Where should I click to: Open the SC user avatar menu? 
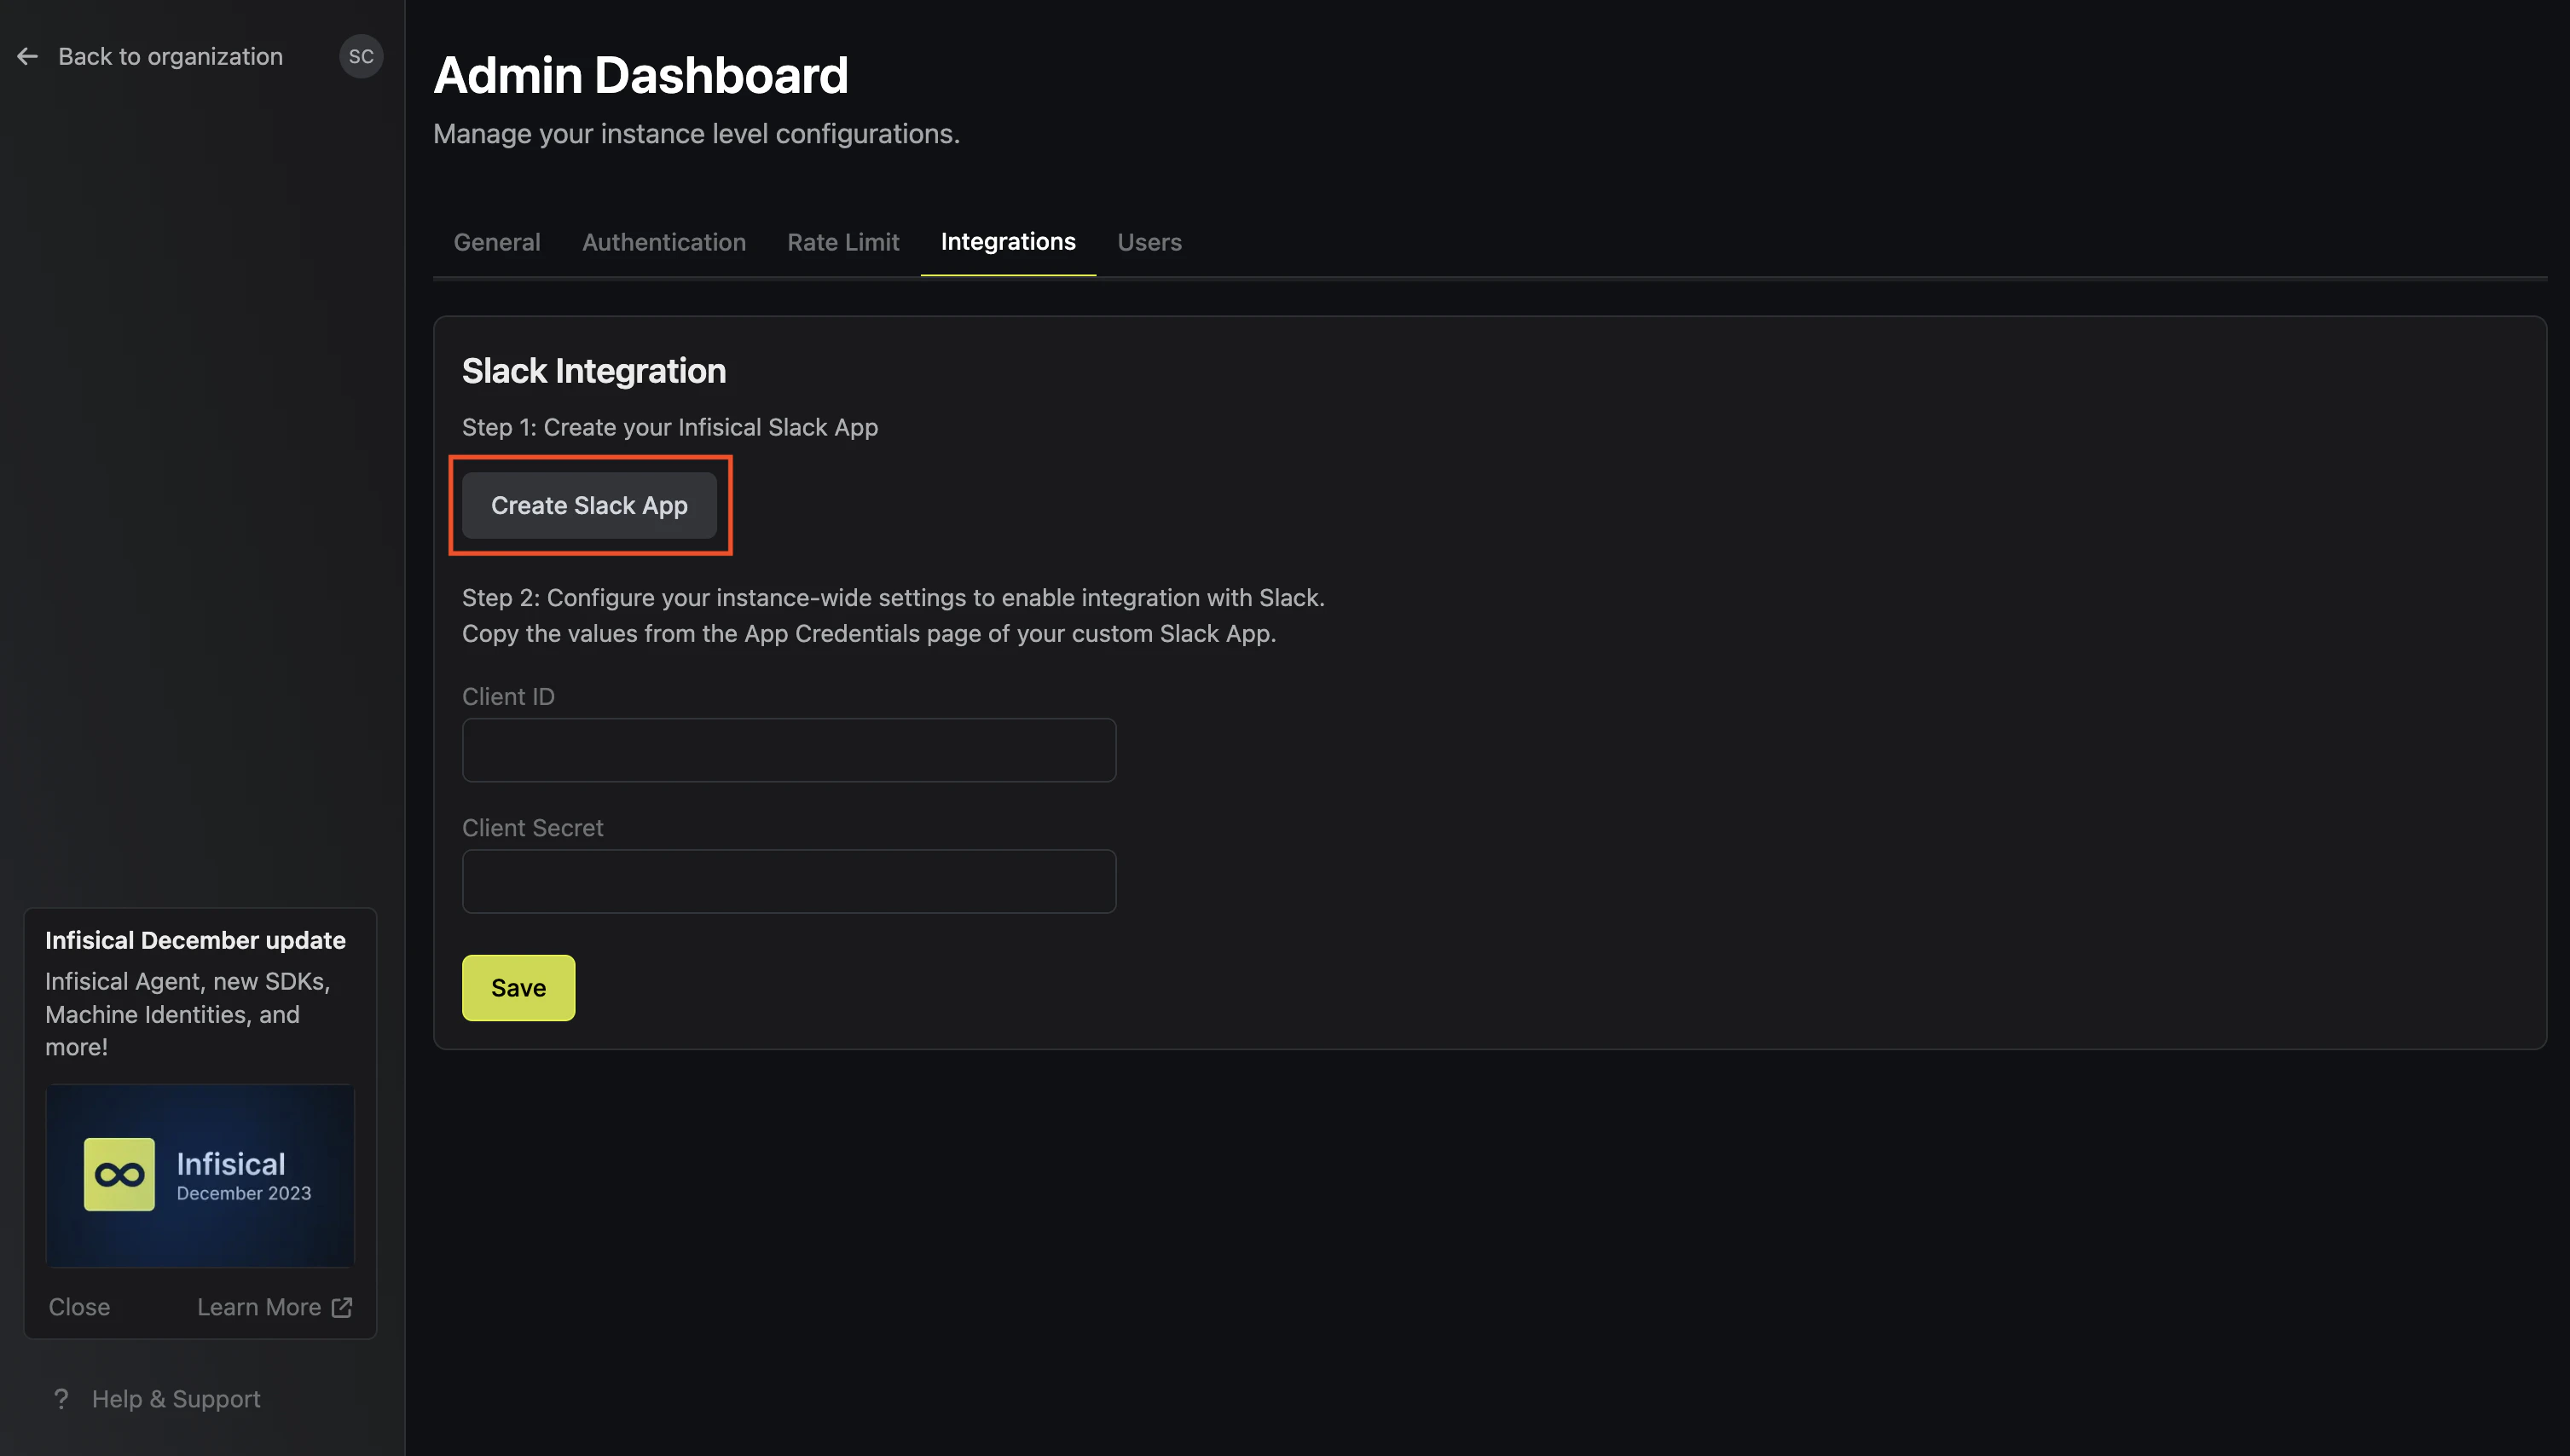[x=361, y=57]
